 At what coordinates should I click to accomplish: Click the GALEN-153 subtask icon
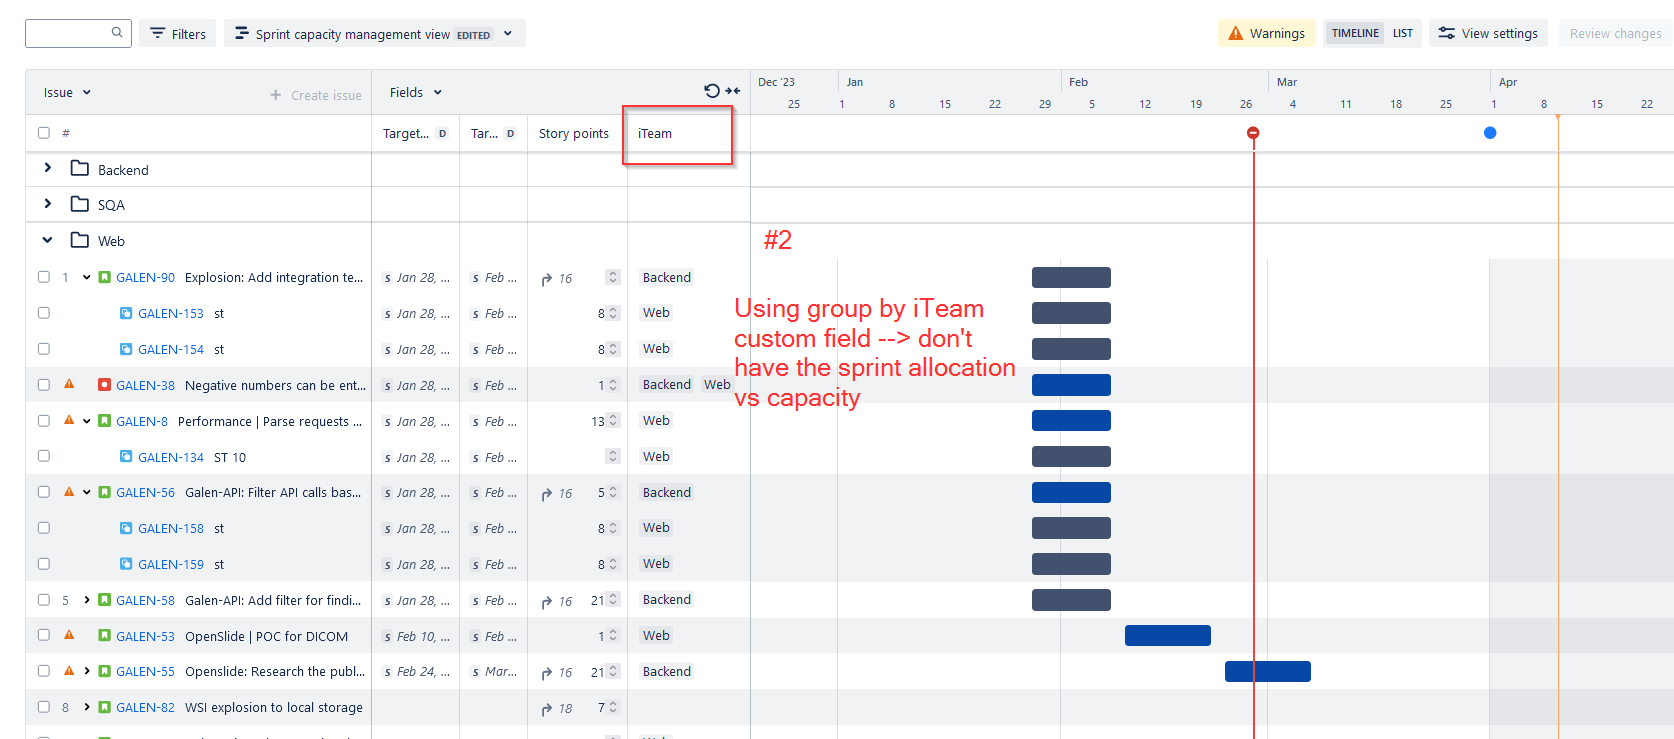[126, 313]
